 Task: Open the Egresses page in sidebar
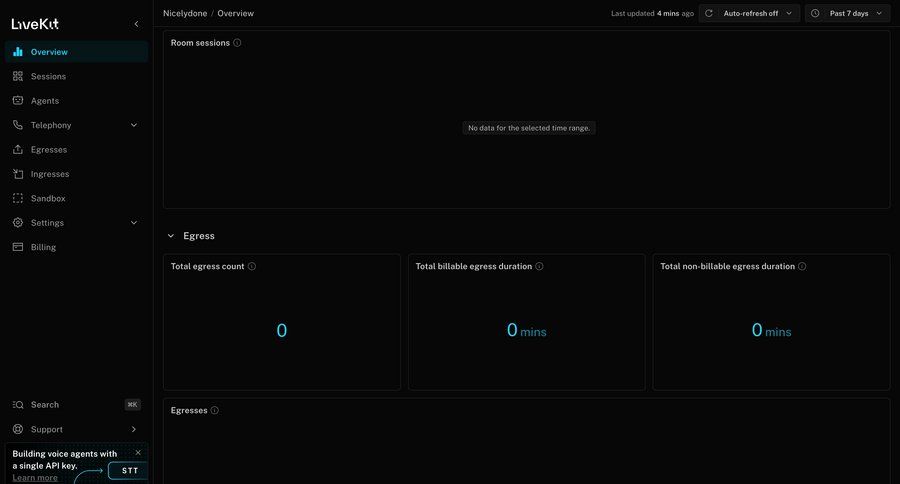point(76,149)
